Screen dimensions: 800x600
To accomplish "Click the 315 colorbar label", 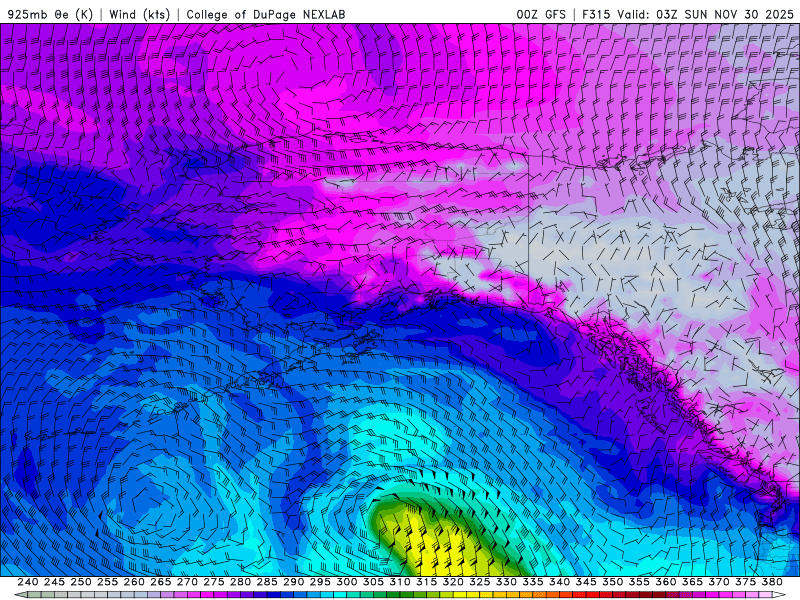I will 426,582.
